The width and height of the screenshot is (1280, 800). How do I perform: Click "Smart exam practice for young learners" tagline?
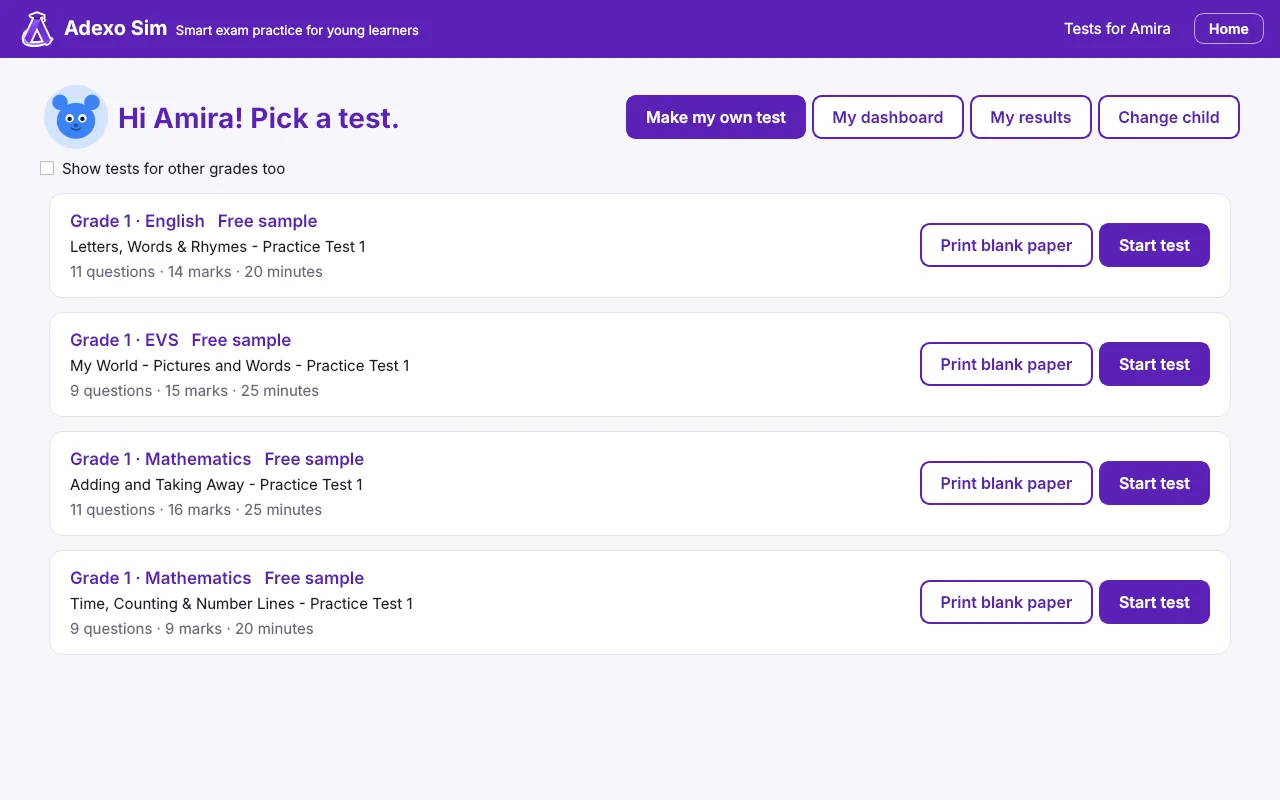[x=297, y=30]
